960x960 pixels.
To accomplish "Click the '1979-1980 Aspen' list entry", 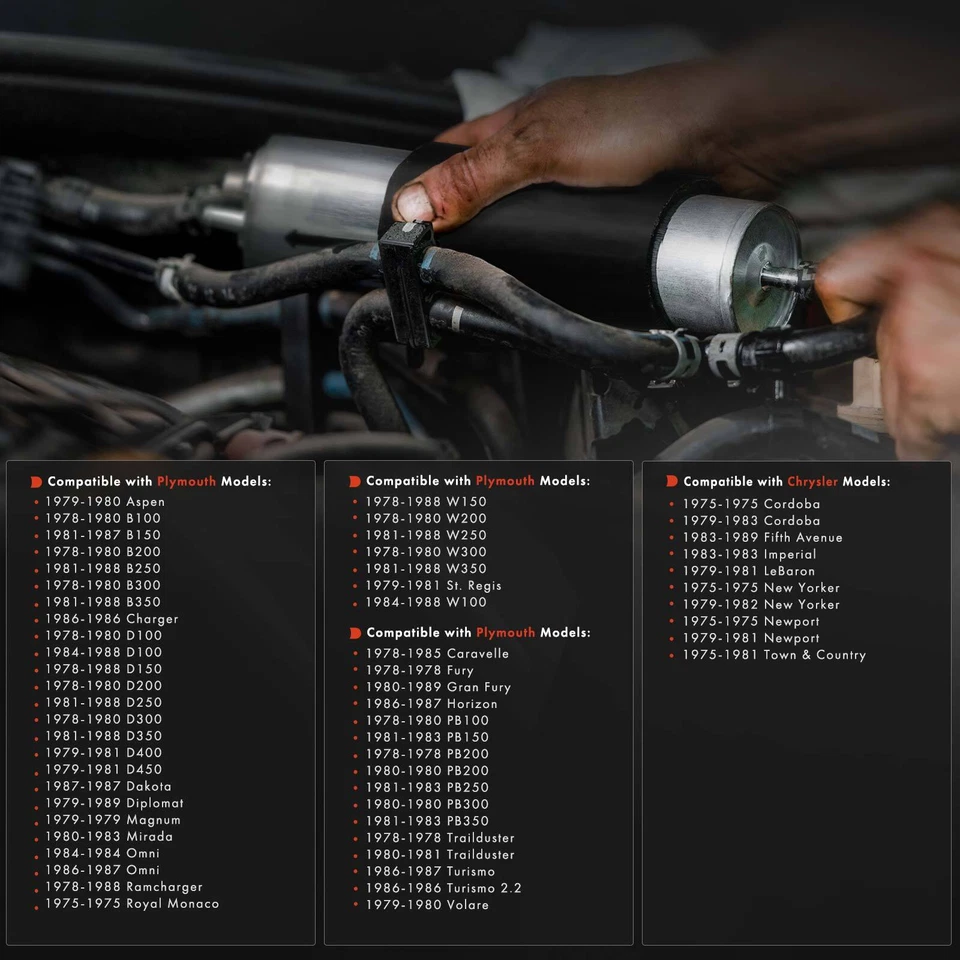I will pyautogui.click(x=105, y=501).
